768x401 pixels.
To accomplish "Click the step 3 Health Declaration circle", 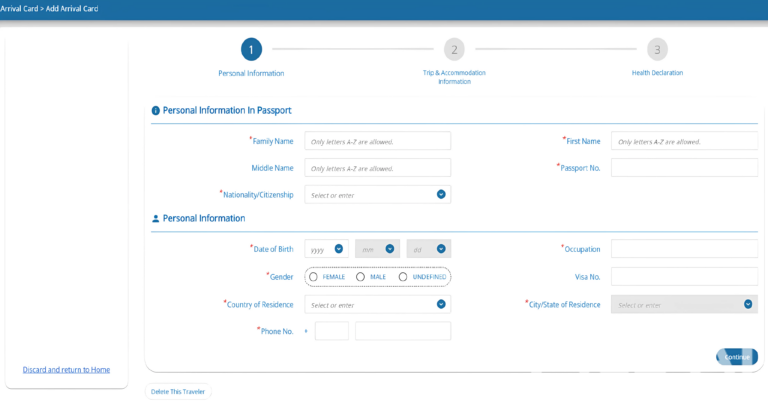I will [x=656, y=49].
